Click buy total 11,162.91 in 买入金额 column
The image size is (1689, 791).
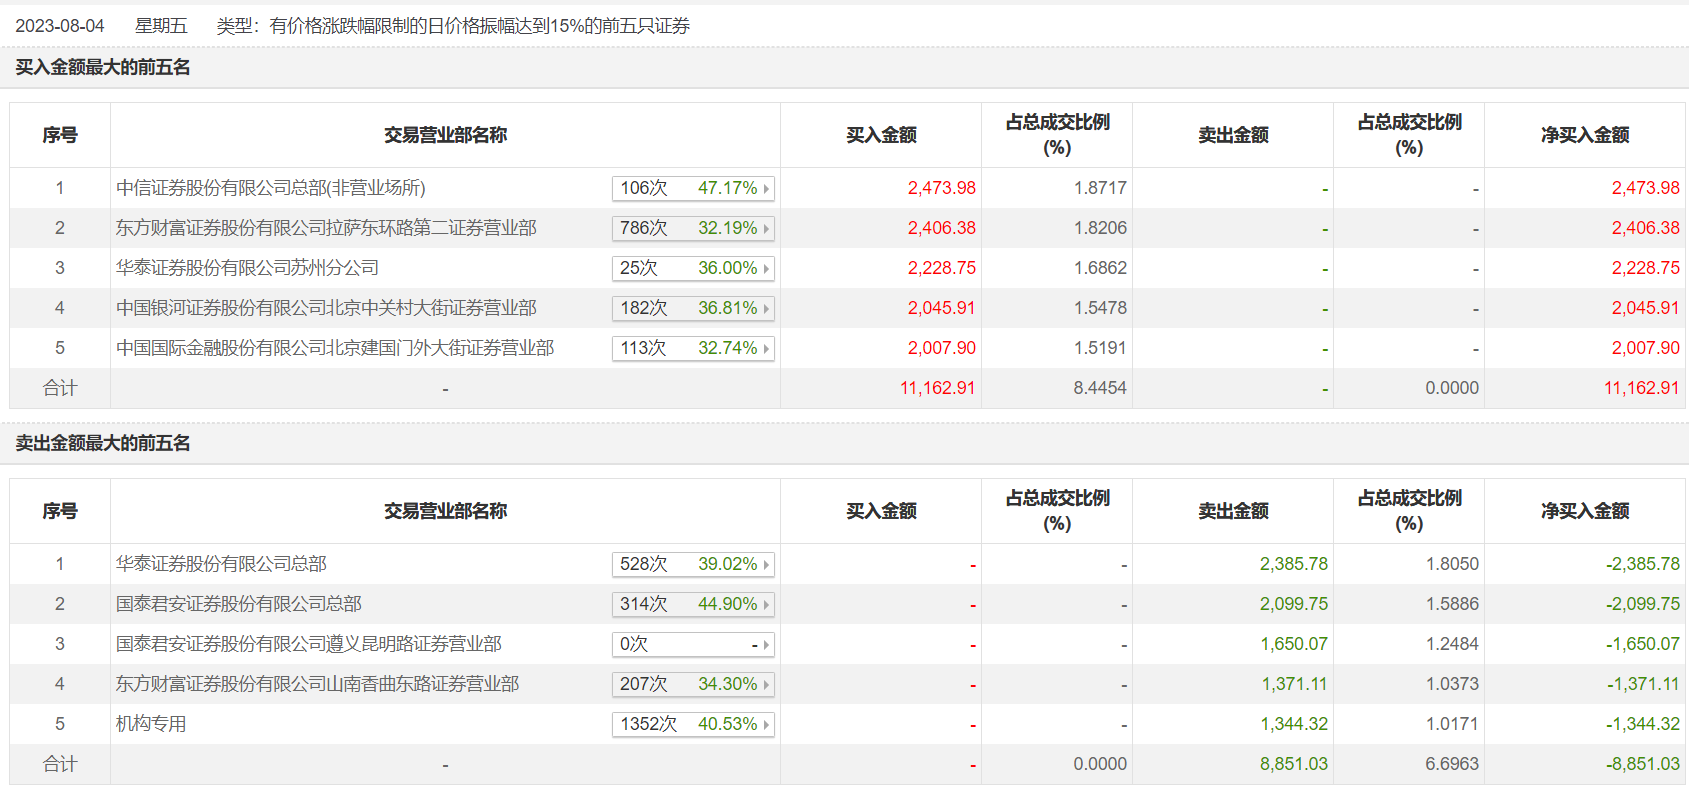coord(937,388)
